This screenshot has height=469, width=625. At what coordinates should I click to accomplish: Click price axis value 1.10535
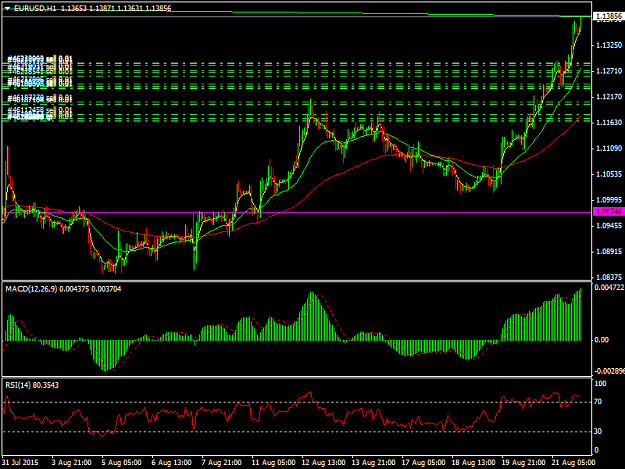pyautogui.click(x=608, y=174)
